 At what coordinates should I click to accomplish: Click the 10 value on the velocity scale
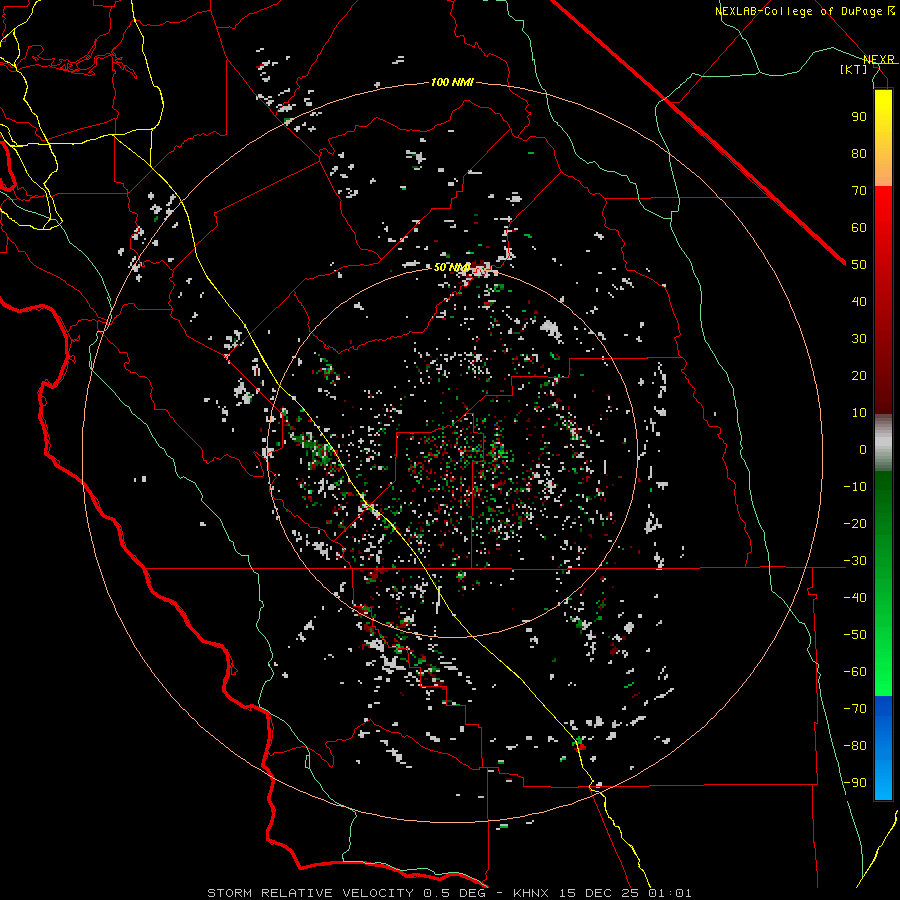point(859,413)
